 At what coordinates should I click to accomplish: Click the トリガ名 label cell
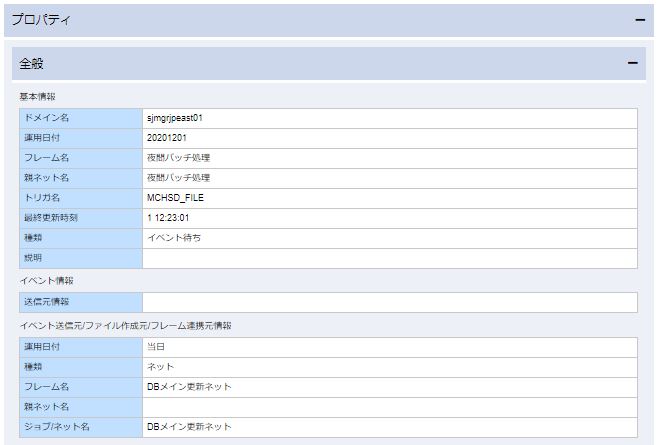[x=81, y=198]
